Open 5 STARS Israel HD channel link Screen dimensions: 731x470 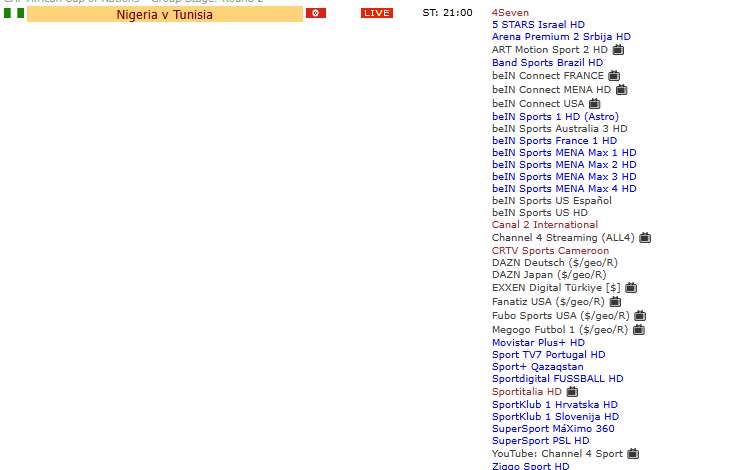point(538,24)
